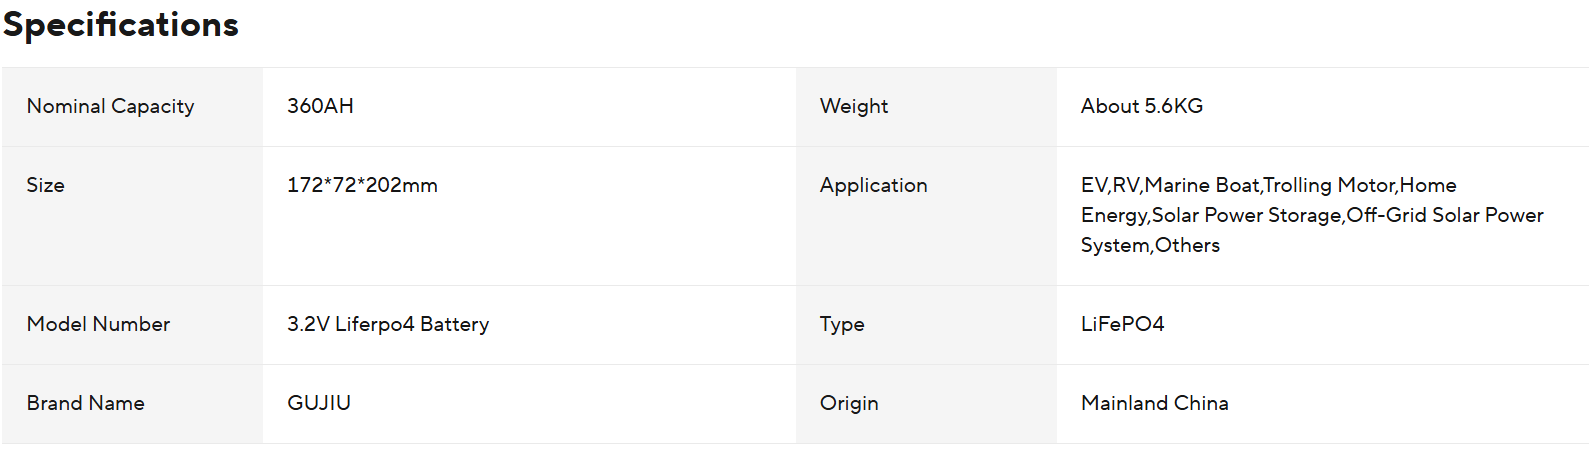This screenshot has width=1592, height=466.
Task: Select the 3.2V Liferpo4 Battery value
Action: [388, 324]
